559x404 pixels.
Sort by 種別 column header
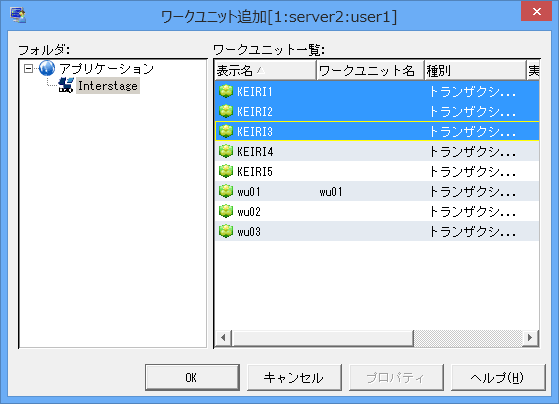click(x=475, y=70)
